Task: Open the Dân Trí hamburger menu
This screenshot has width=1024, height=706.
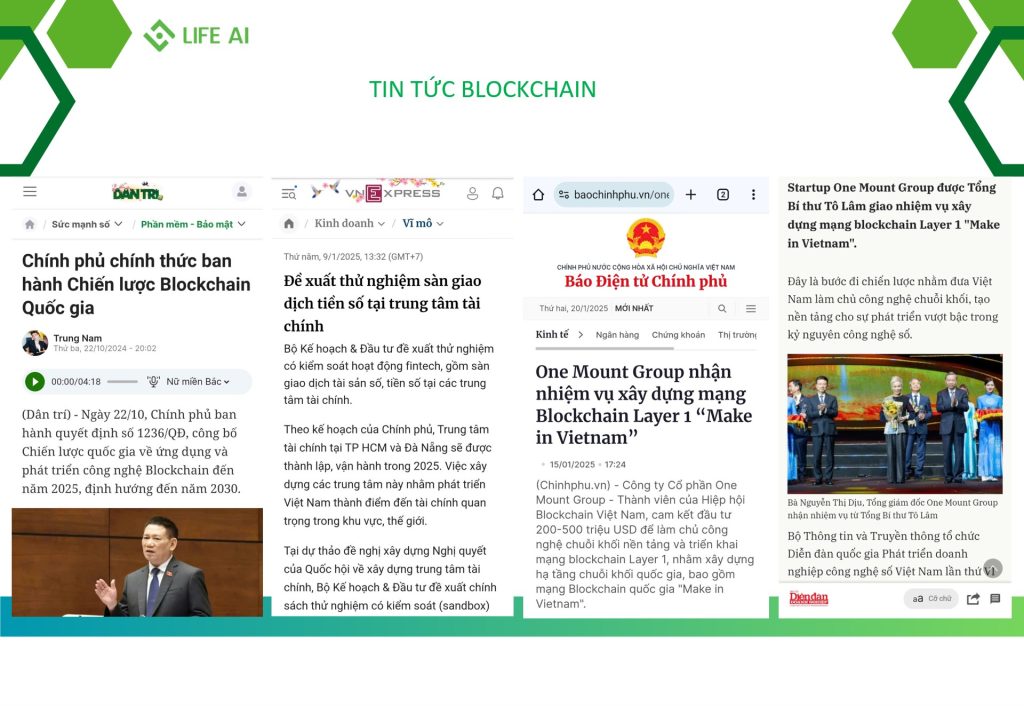Action: click(x=30, y=192)
